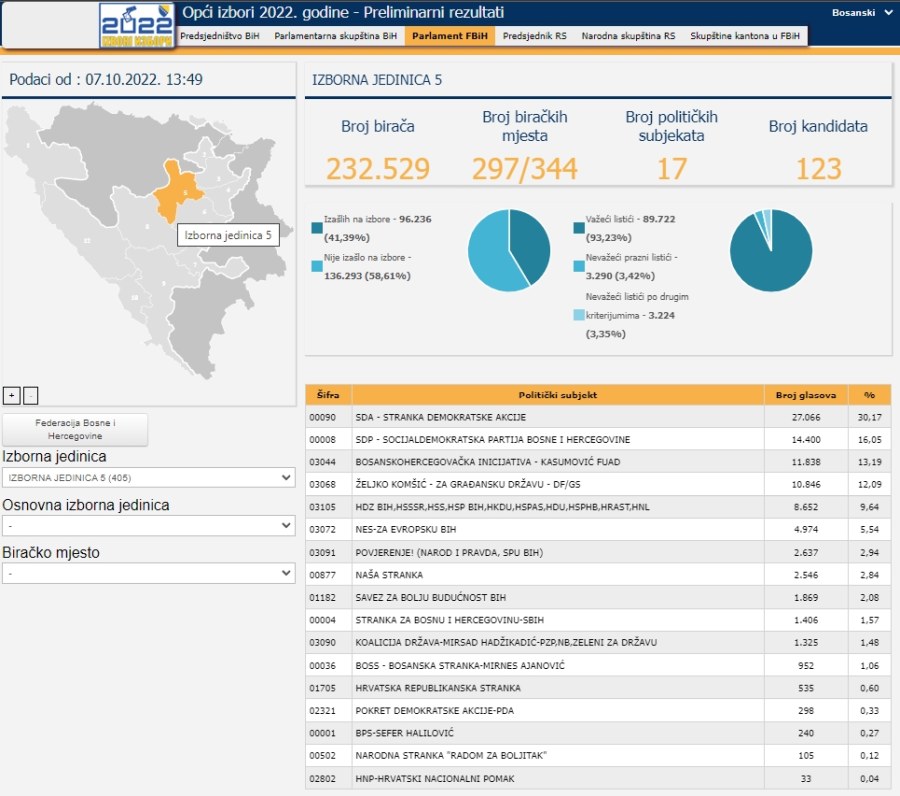
Task: Sort table by Broj glasova column header
Action: tap(806, 395)
